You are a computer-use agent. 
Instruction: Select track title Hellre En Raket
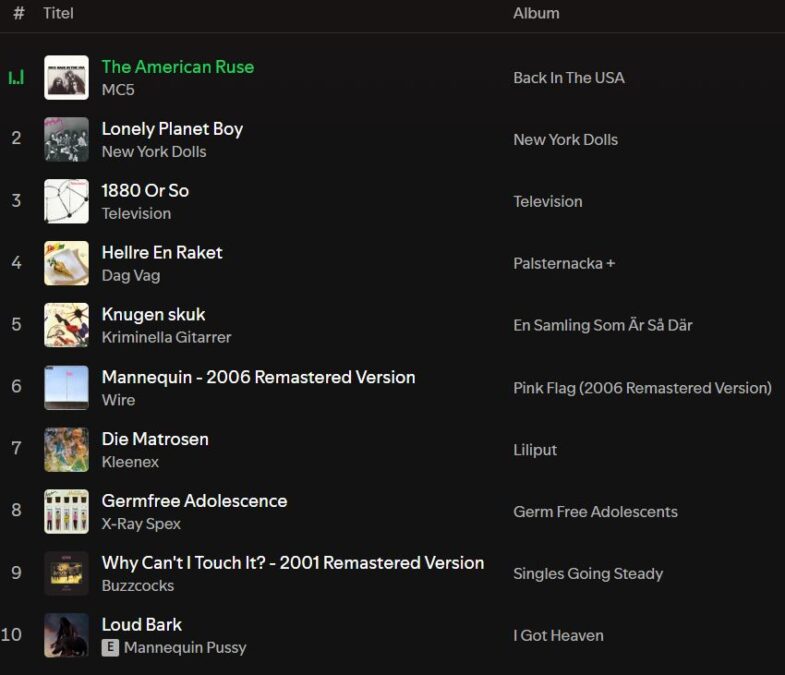(162, 252)
